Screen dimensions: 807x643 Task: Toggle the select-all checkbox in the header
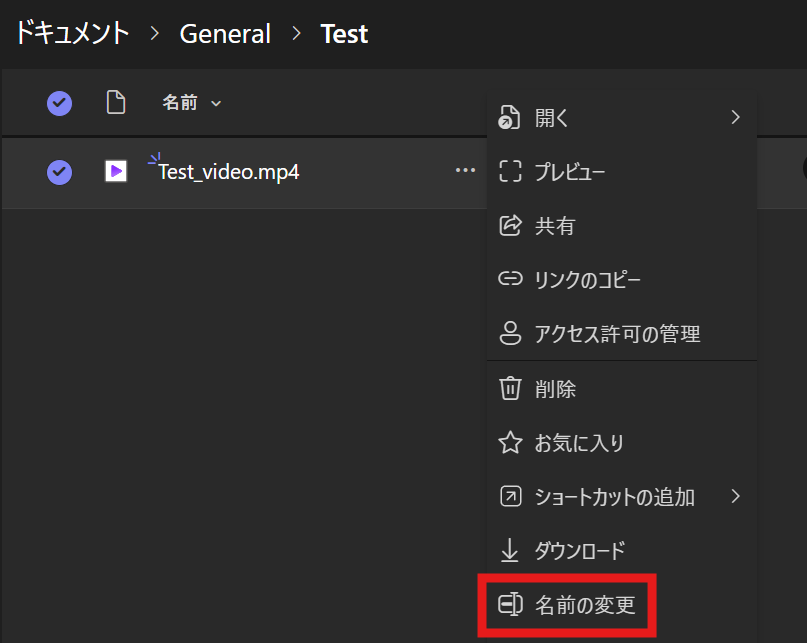pyautogui.click(x=59, y=103)
